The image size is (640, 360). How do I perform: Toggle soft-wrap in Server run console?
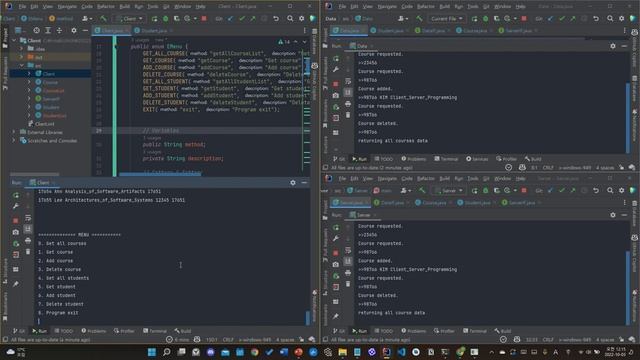348,250
